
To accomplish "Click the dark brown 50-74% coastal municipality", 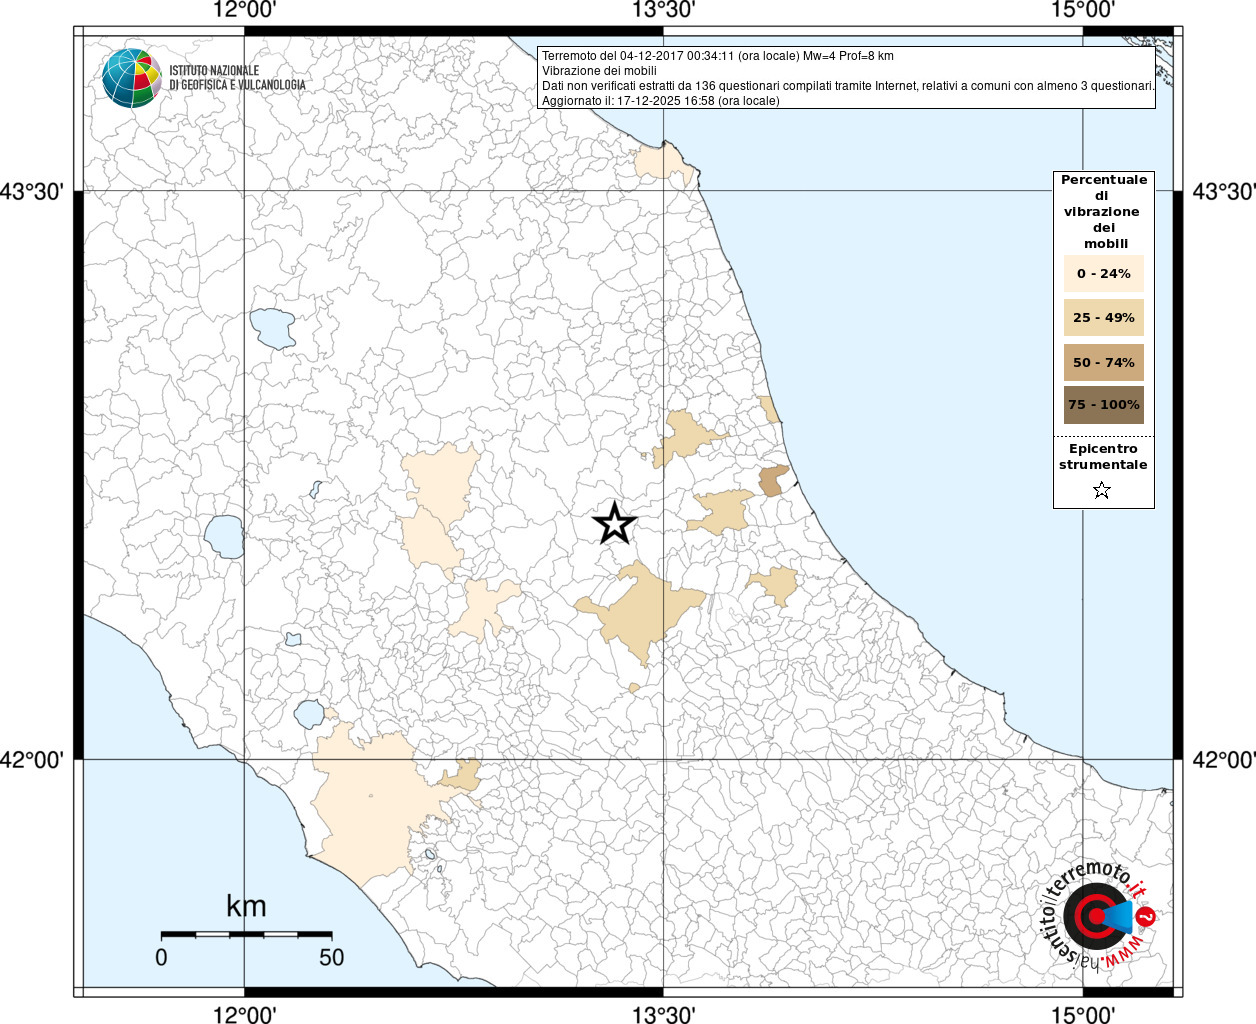I will [773, 480].
